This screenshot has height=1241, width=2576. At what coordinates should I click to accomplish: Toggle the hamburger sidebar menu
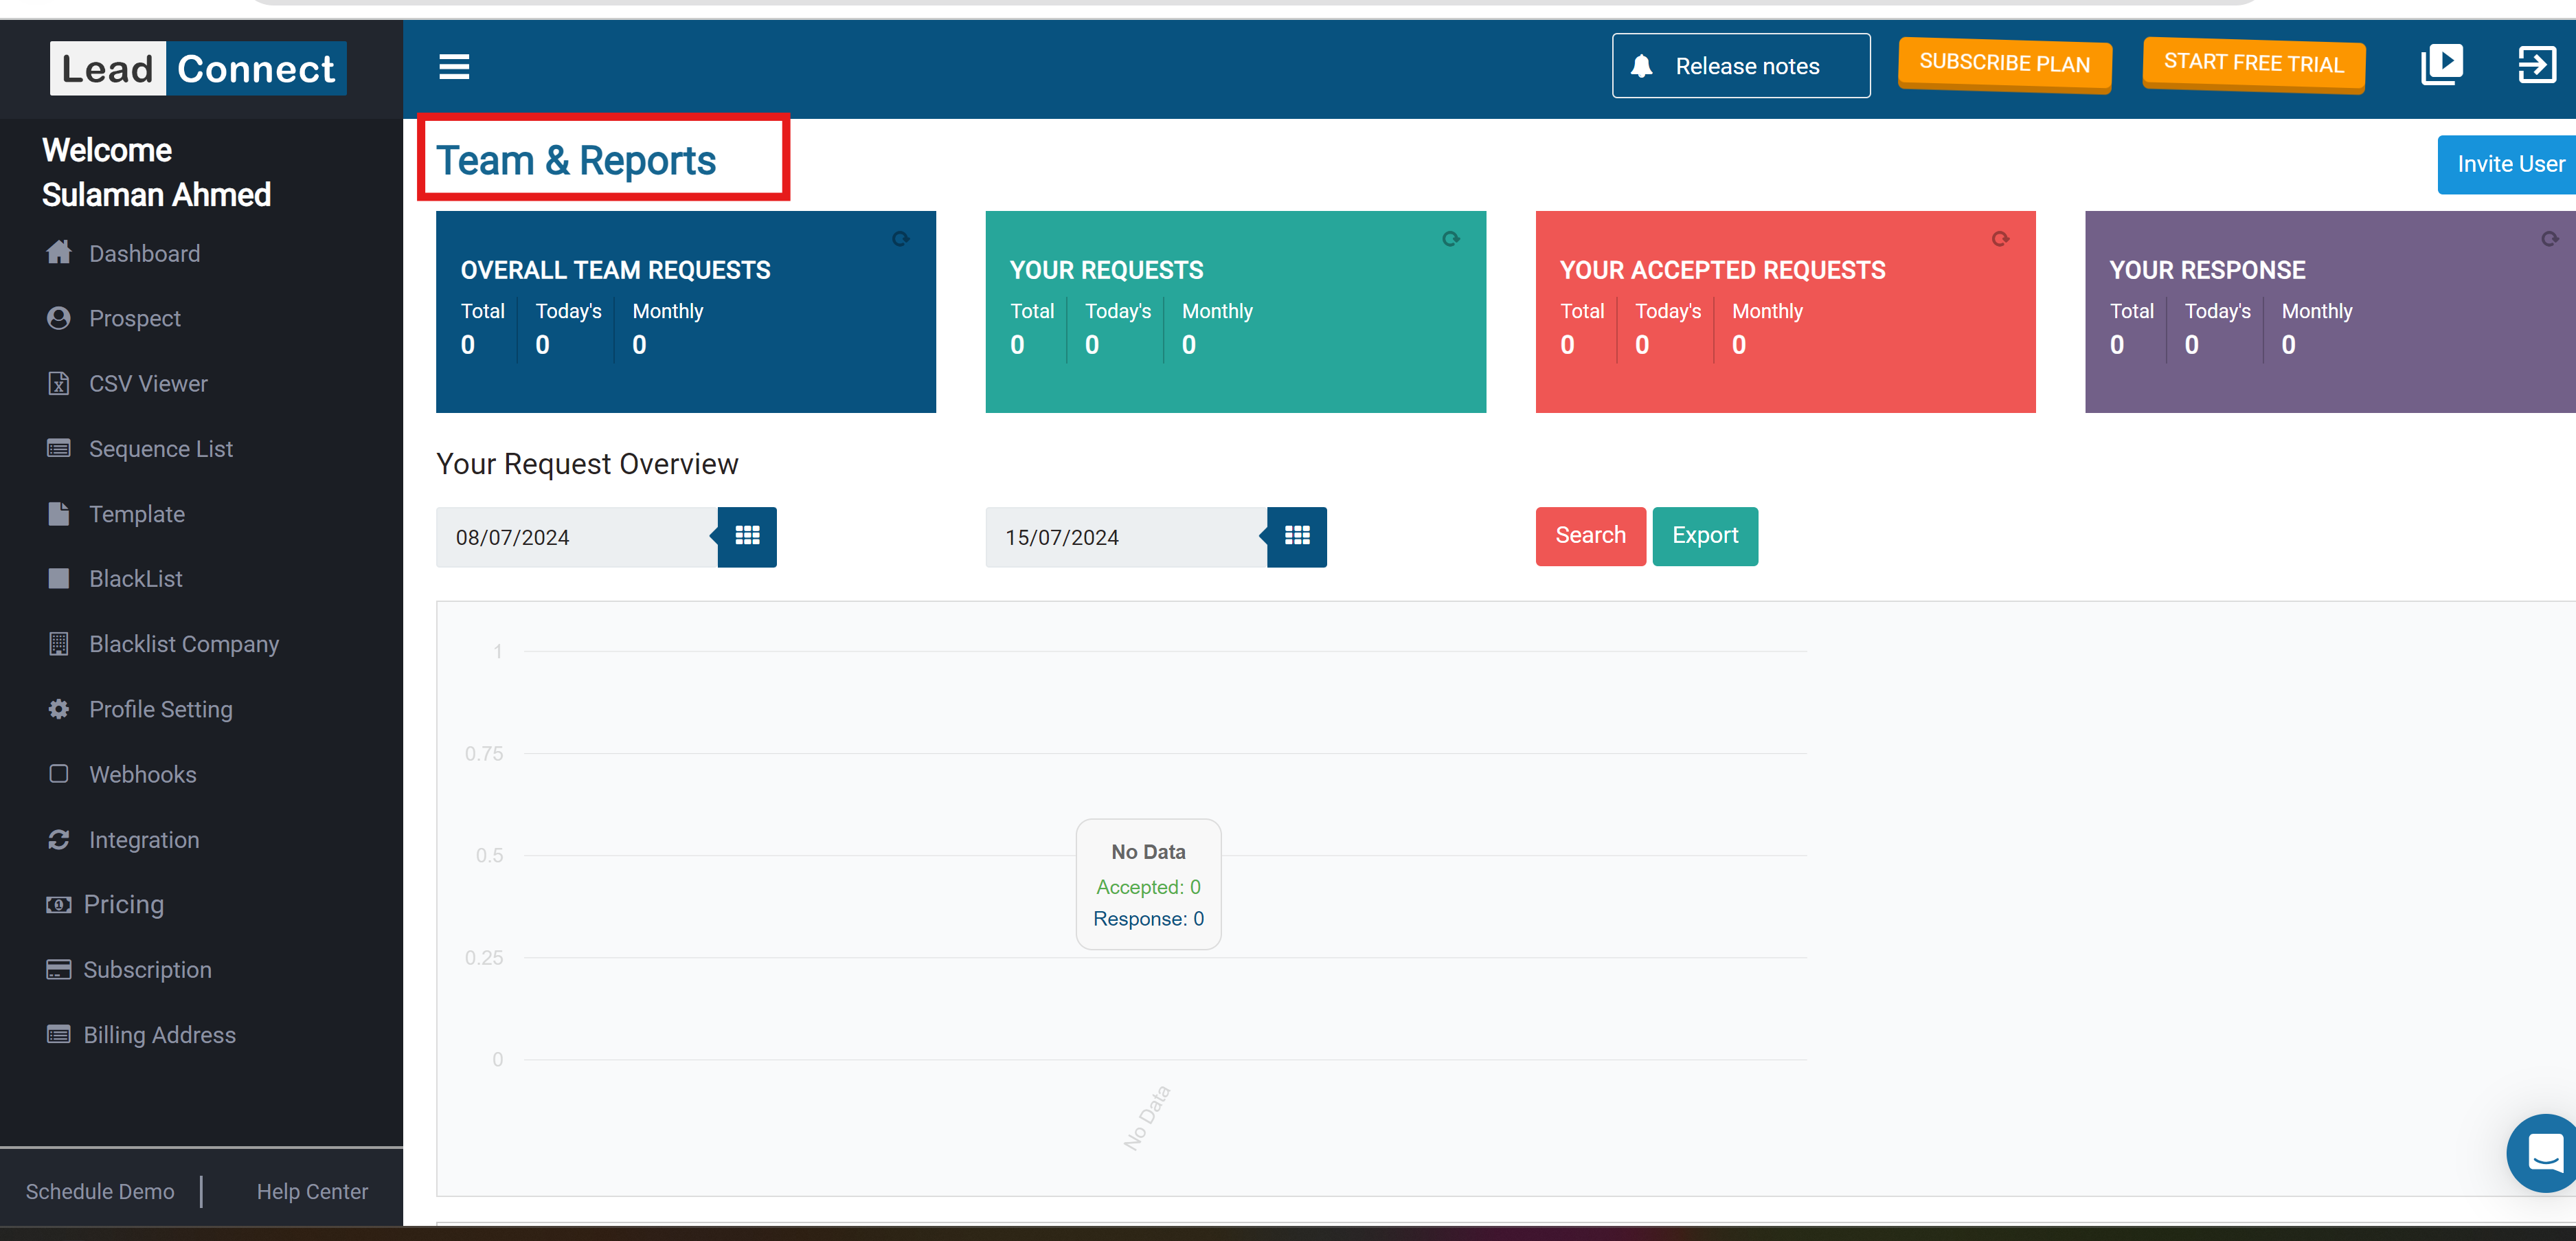pyautogui.click(x=454, y=67)
